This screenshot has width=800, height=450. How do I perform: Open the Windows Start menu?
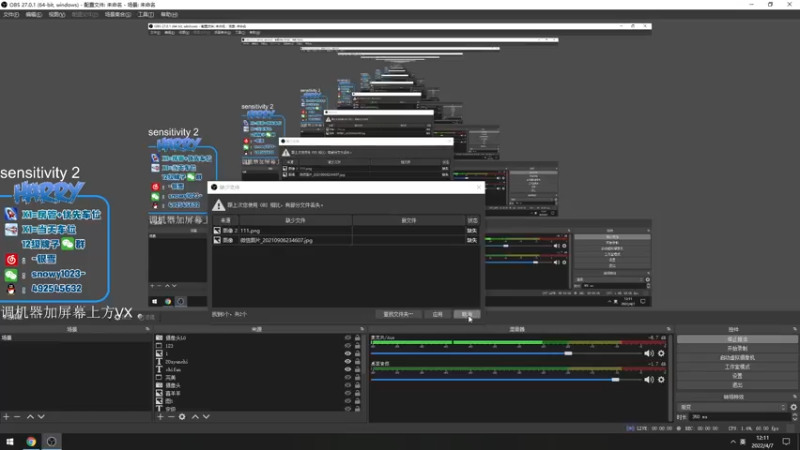click(x=10, y=441)
